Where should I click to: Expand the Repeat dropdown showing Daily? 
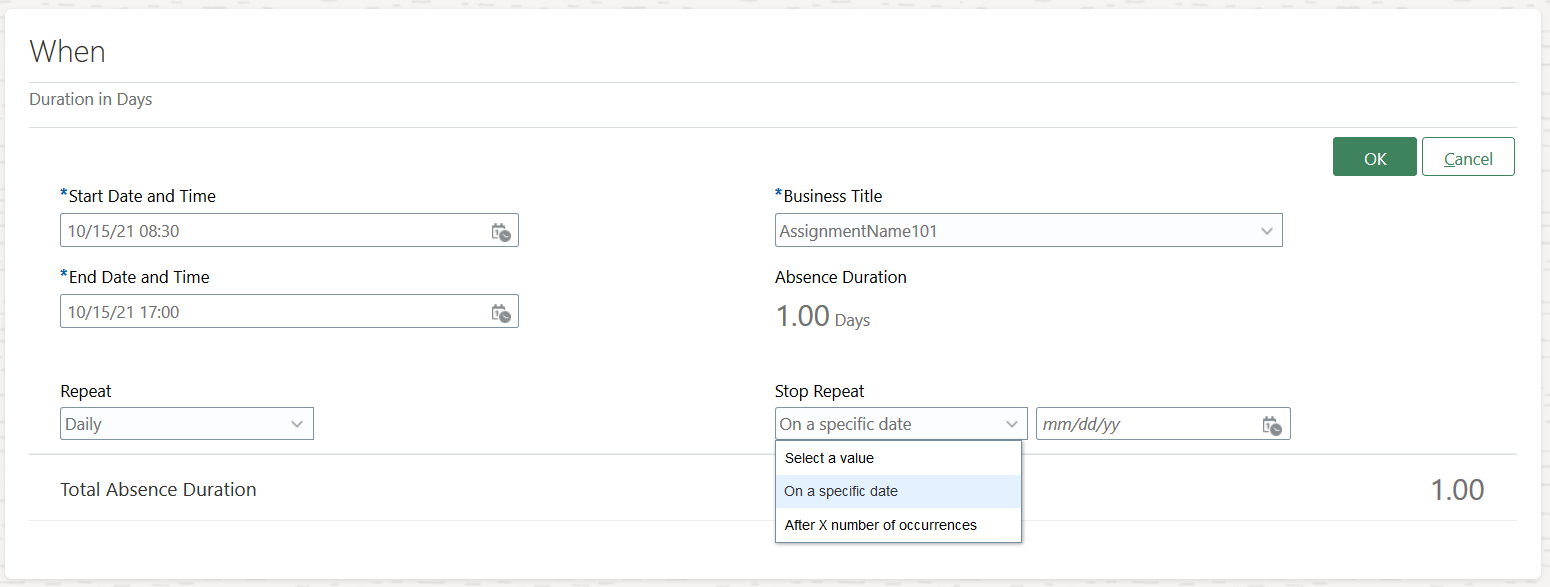[x=297, y=424]
